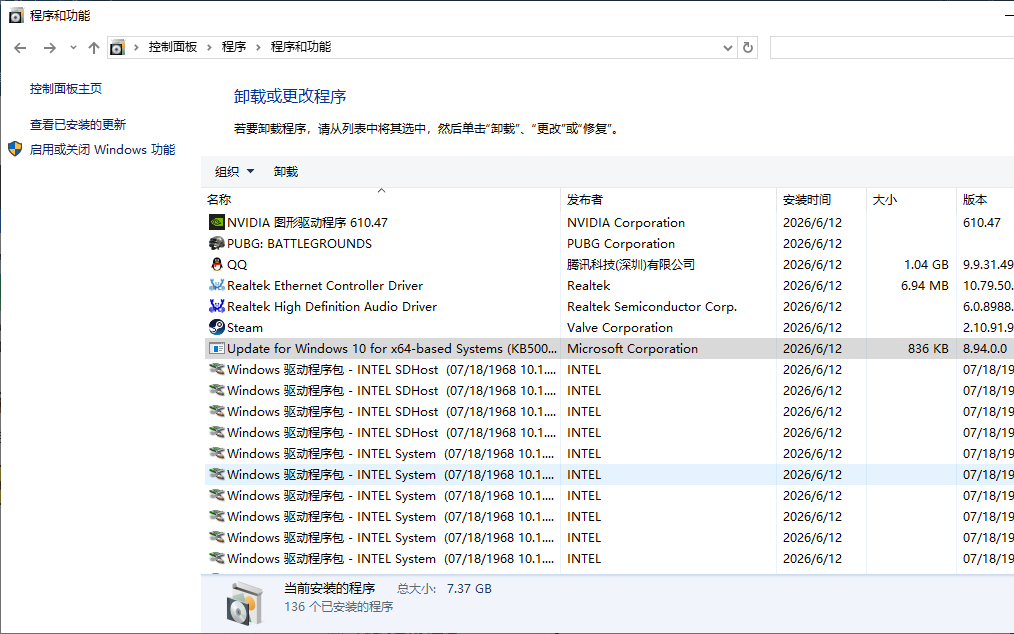
Task: Go up one level with up arrow
Action: point(94,47)
